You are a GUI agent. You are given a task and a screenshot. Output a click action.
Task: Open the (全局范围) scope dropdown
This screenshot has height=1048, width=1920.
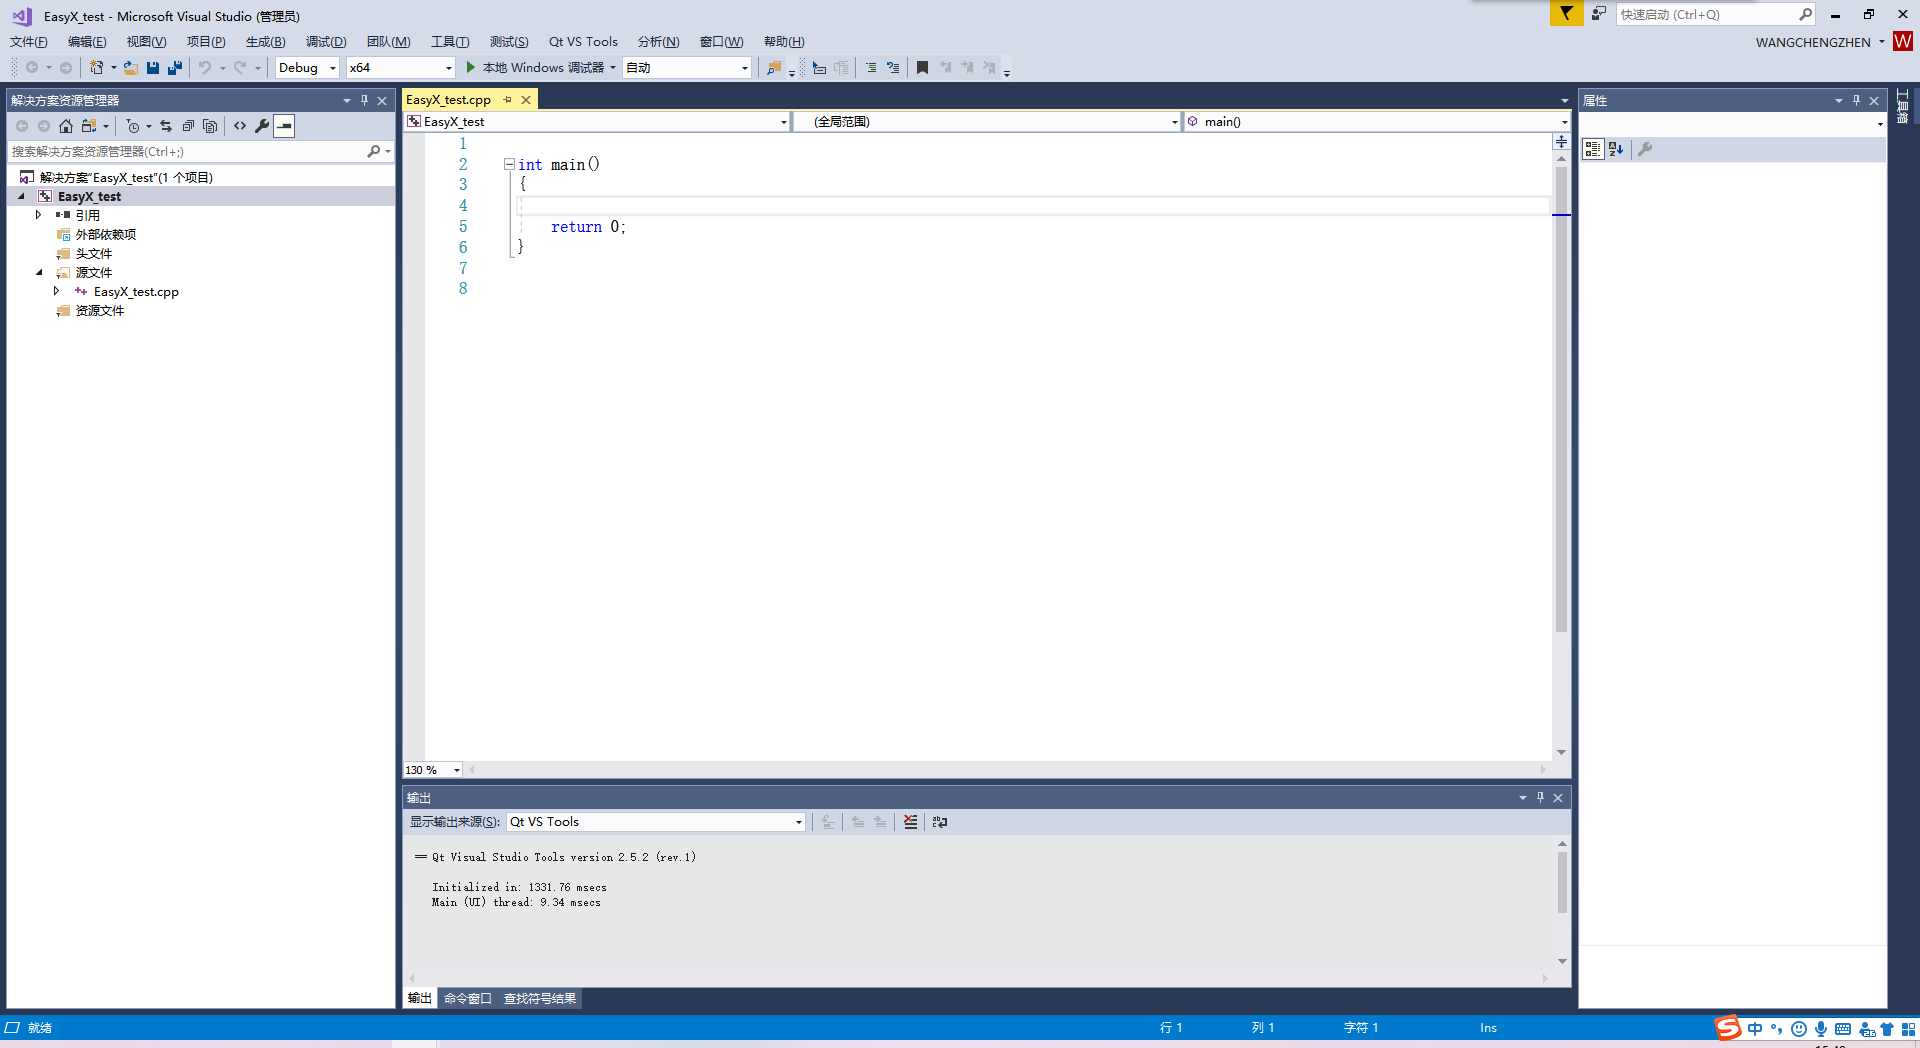point(1174,122)
